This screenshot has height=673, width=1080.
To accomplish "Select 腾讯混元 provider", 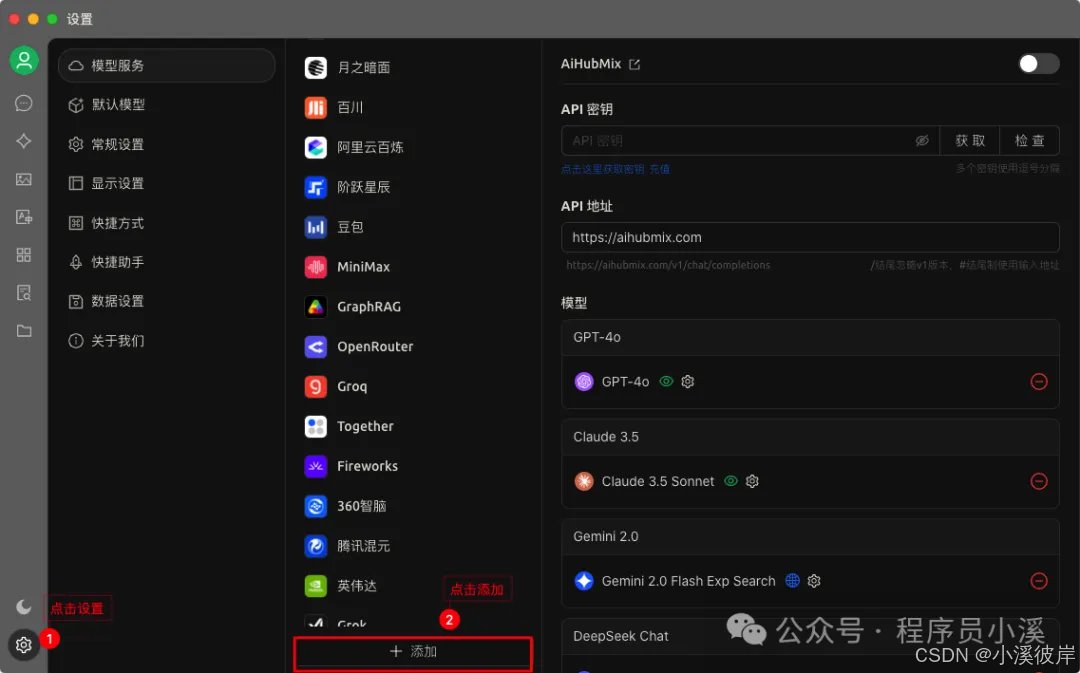I will [413, 546].
